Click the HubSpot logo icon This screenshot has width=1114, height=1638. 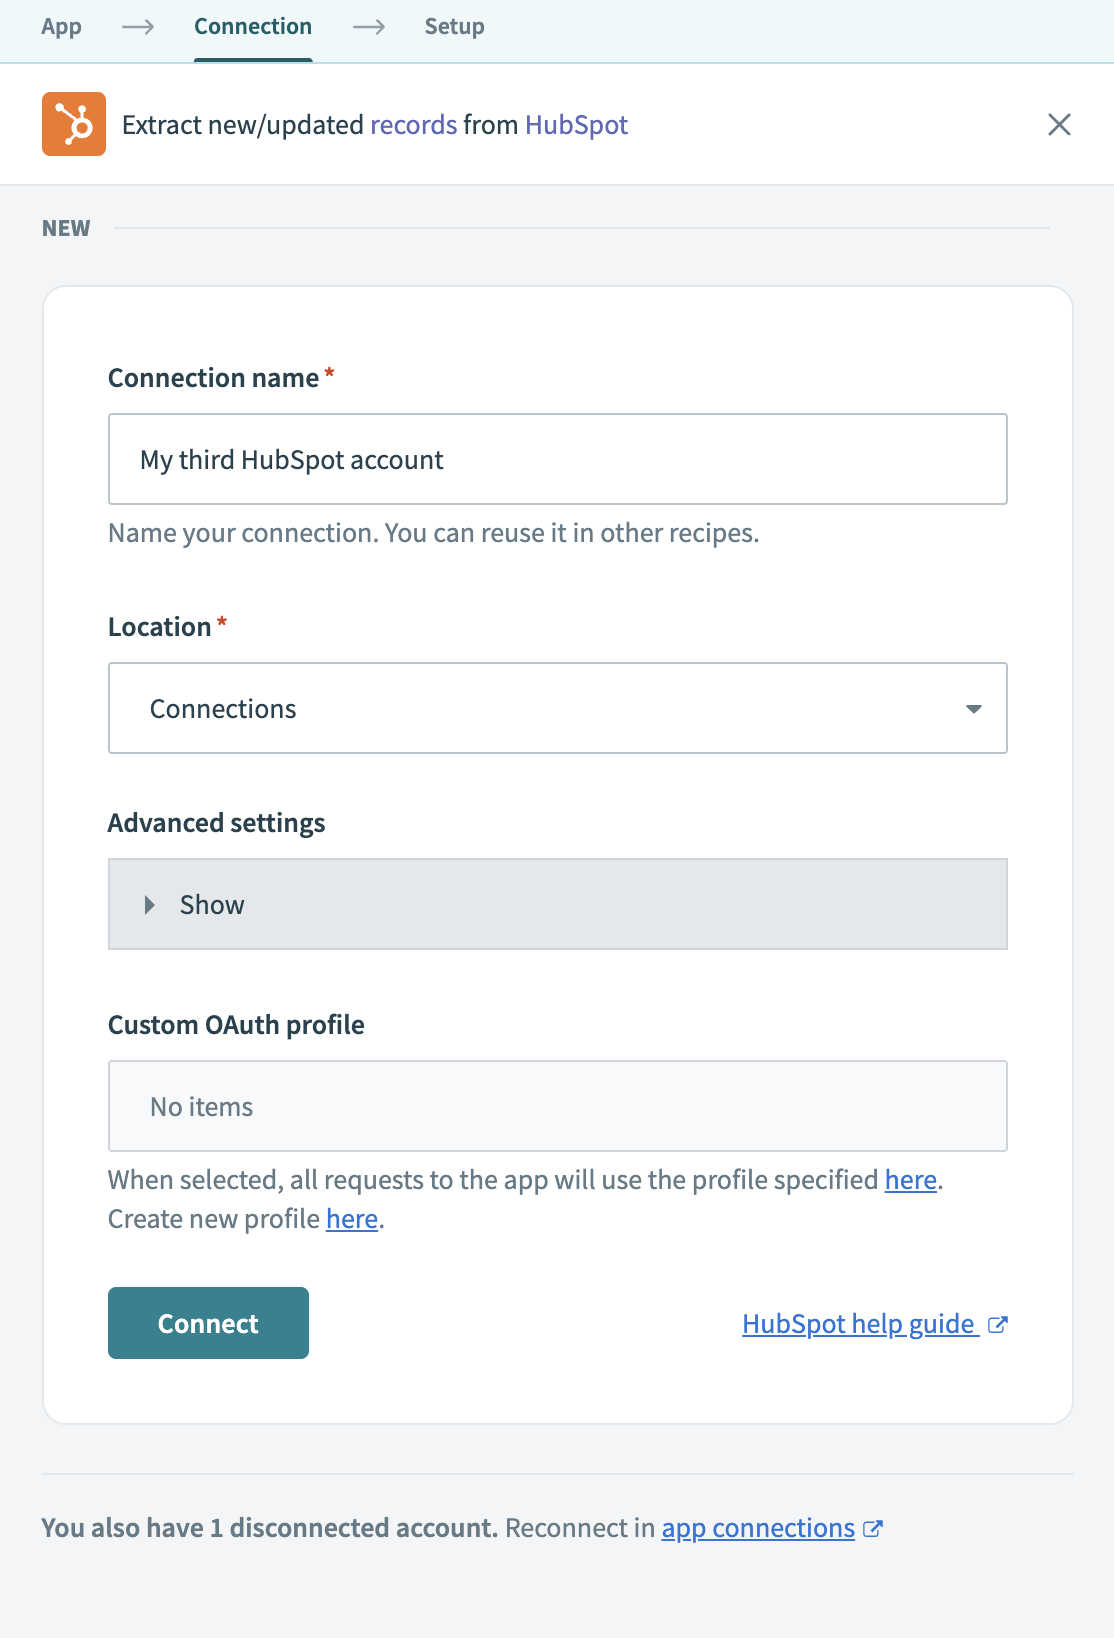tap(73, 124)
